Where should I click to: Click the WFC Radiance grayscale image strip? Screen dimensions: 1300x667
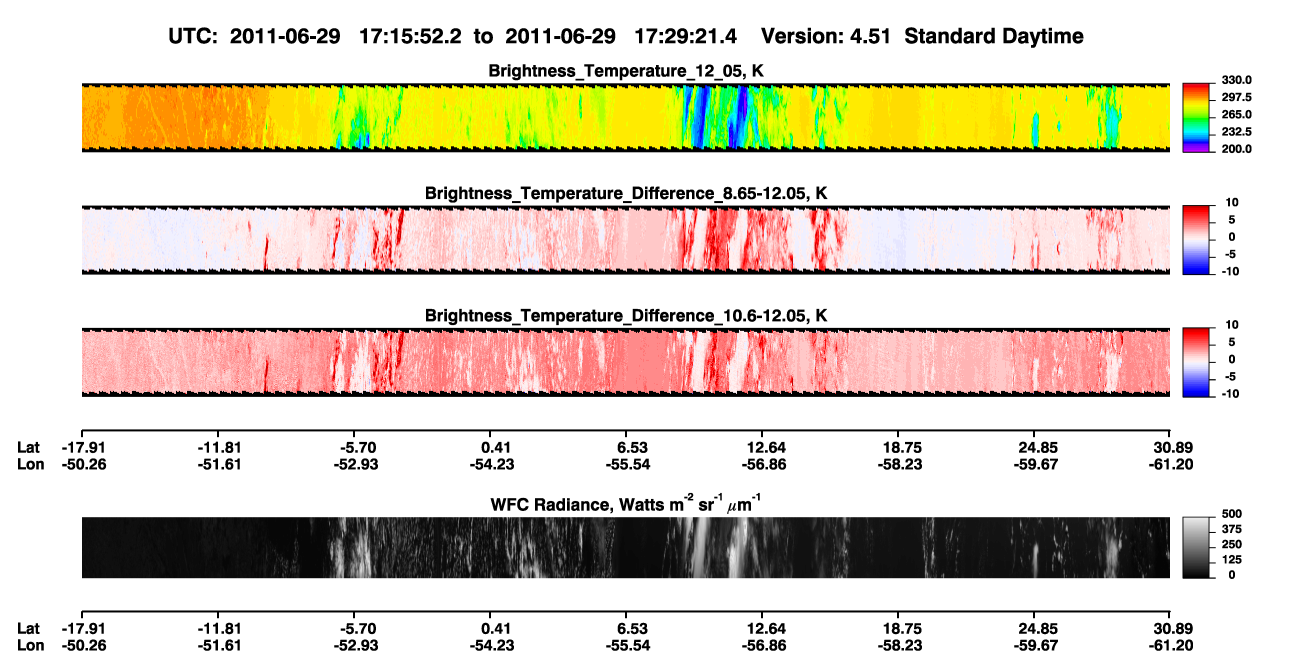pos(625,548)
